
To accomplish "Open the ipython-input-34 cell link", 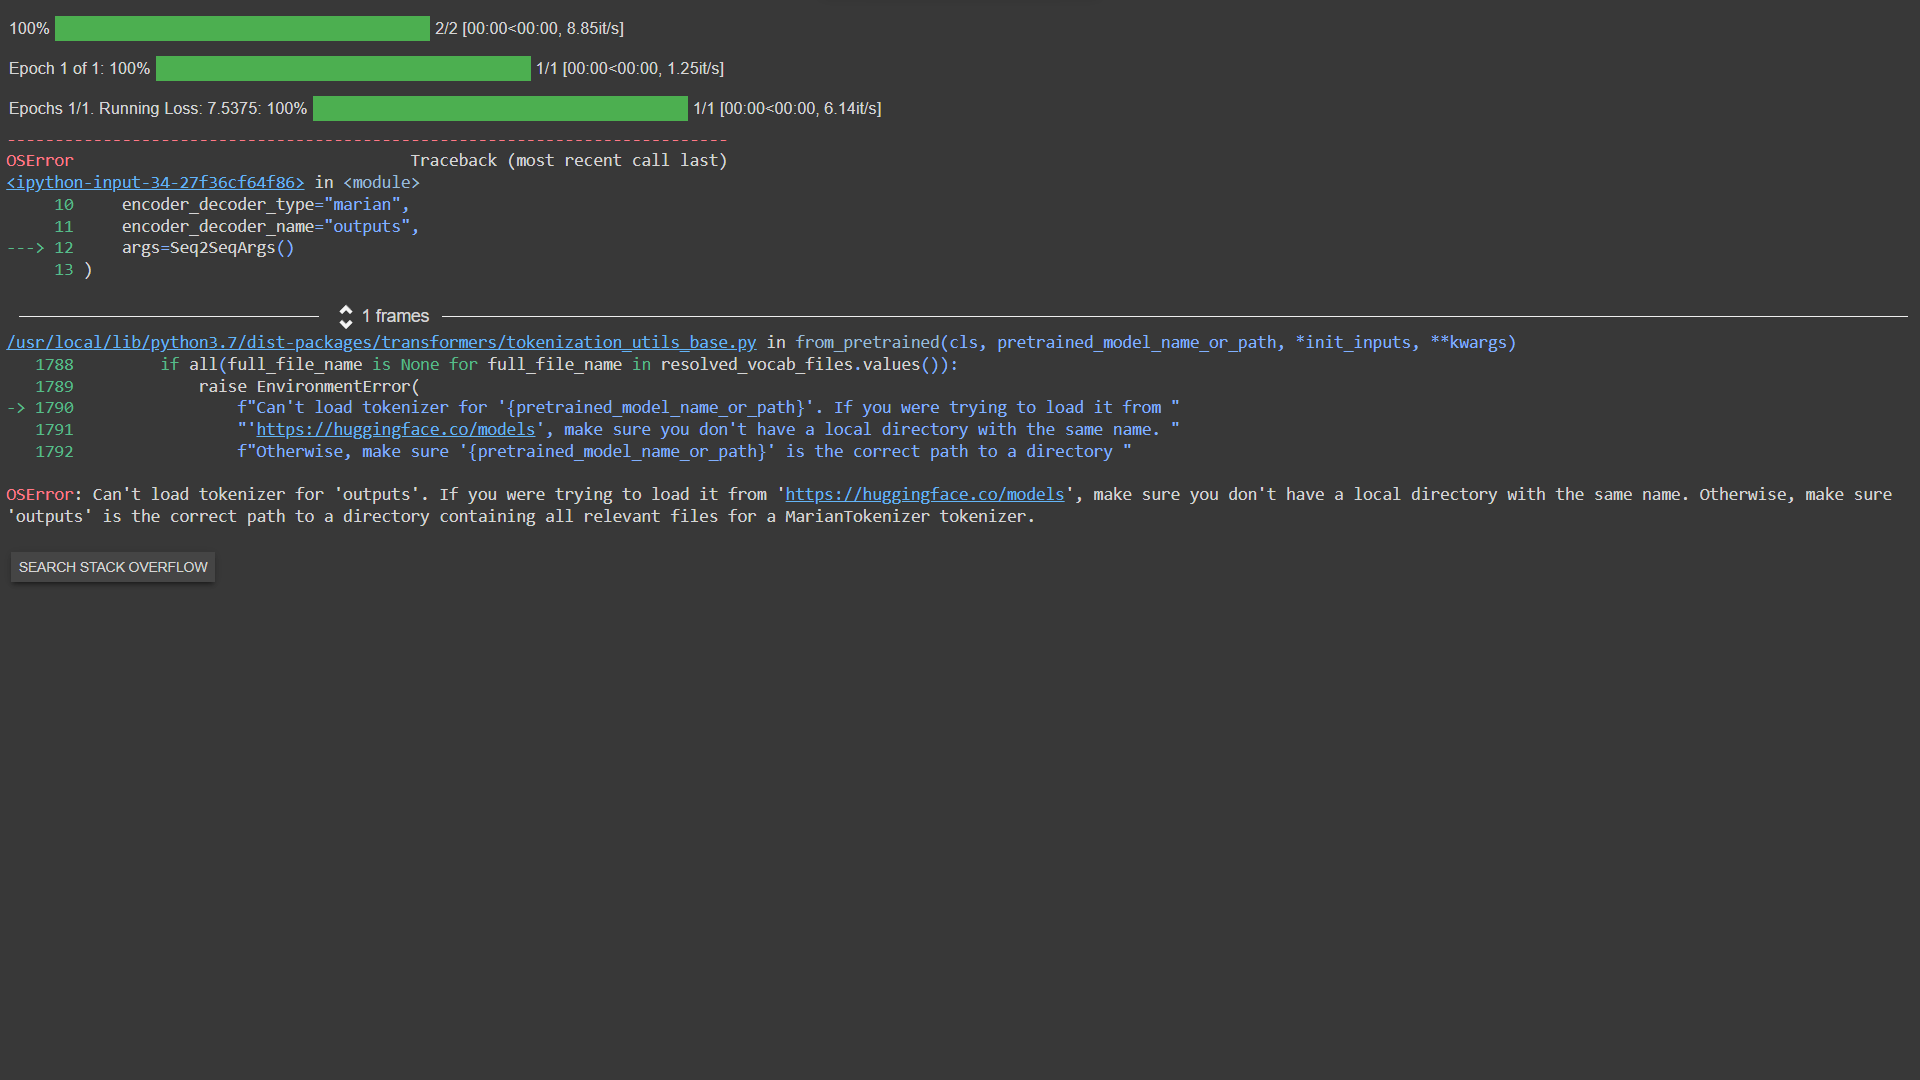I will tap(154, 182).
